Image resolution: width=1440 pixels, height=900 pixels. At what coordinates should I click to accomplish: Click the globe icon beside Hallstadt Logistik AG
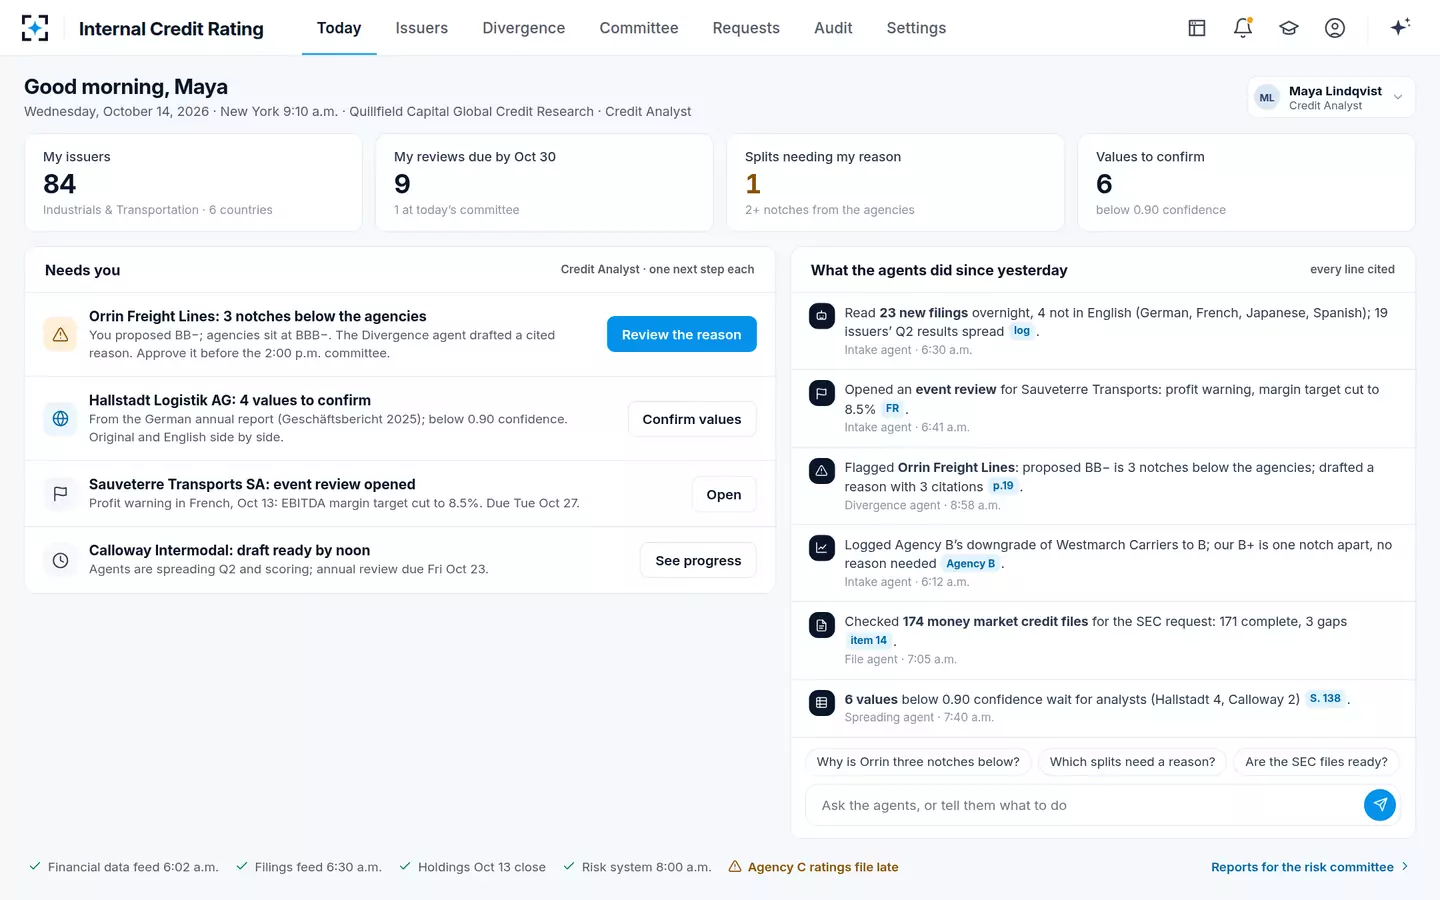pos(60,418)
